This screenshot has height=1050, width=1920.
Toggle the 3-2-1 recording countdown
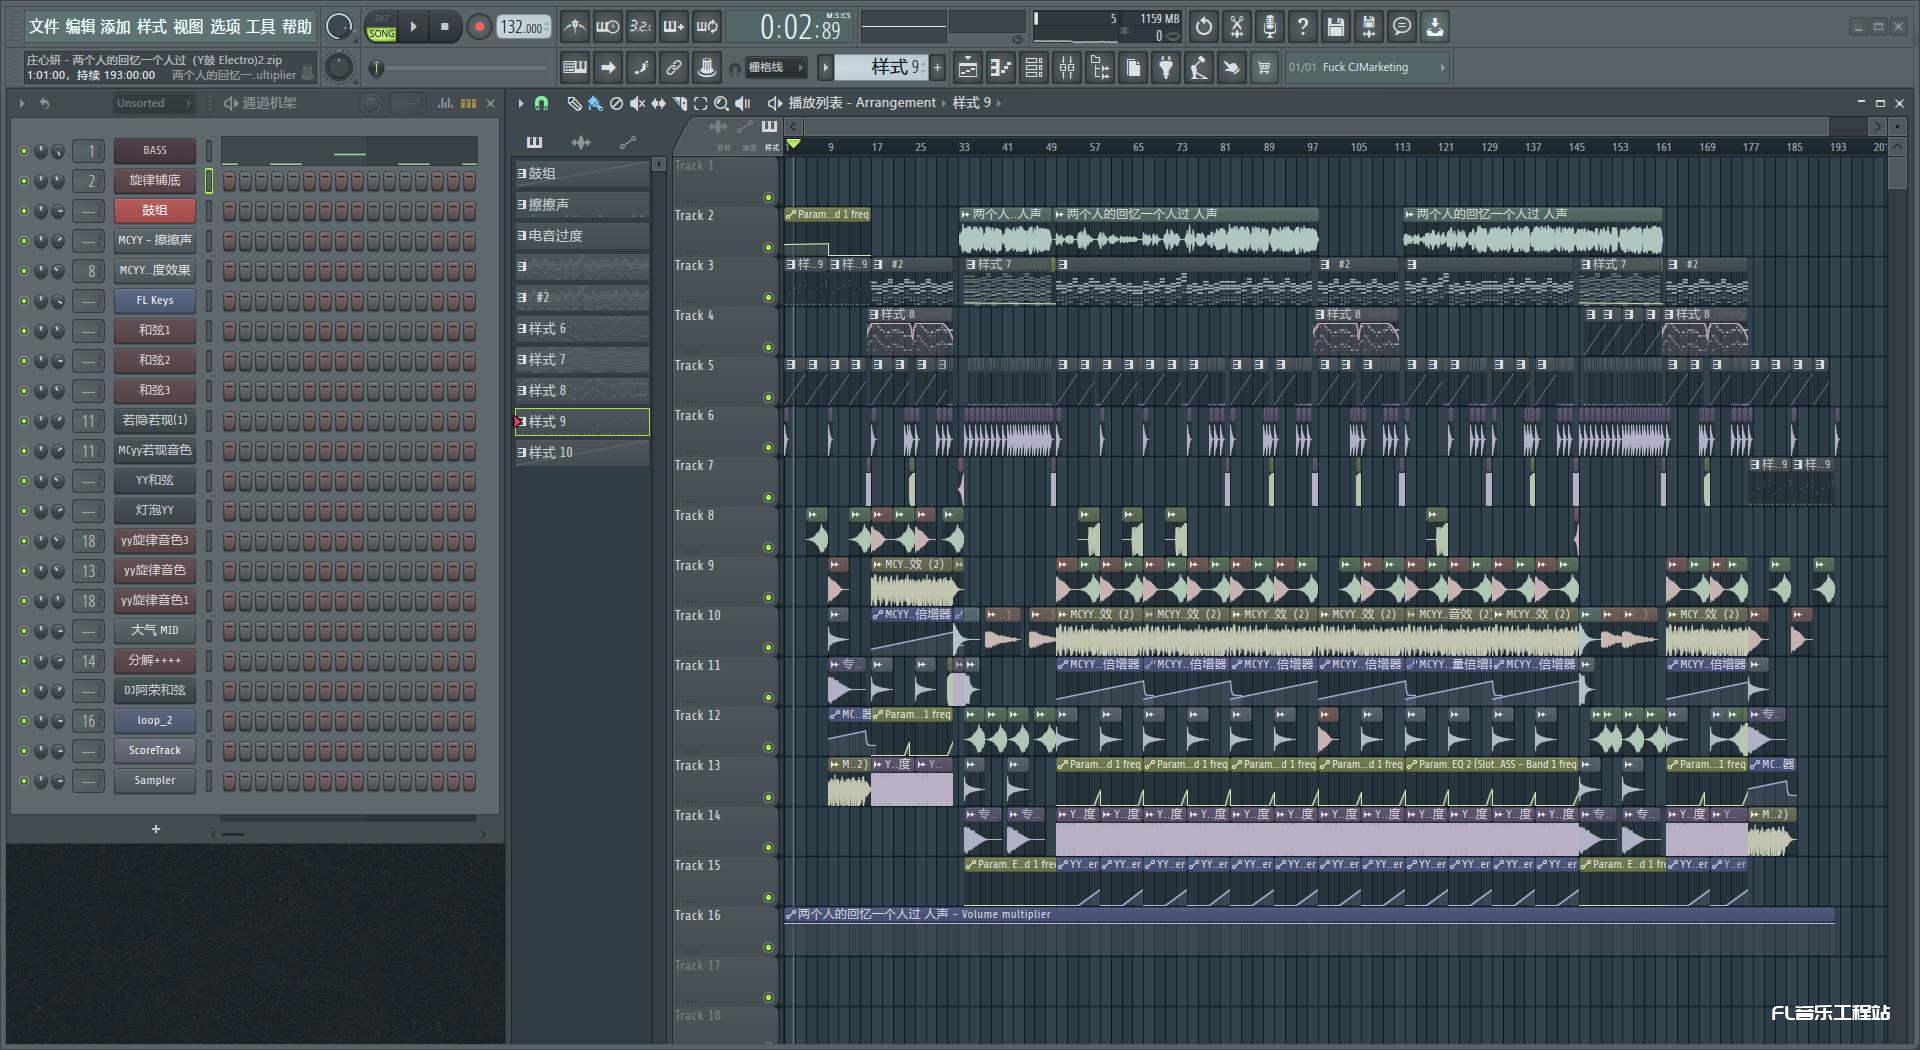coord(640,27)
